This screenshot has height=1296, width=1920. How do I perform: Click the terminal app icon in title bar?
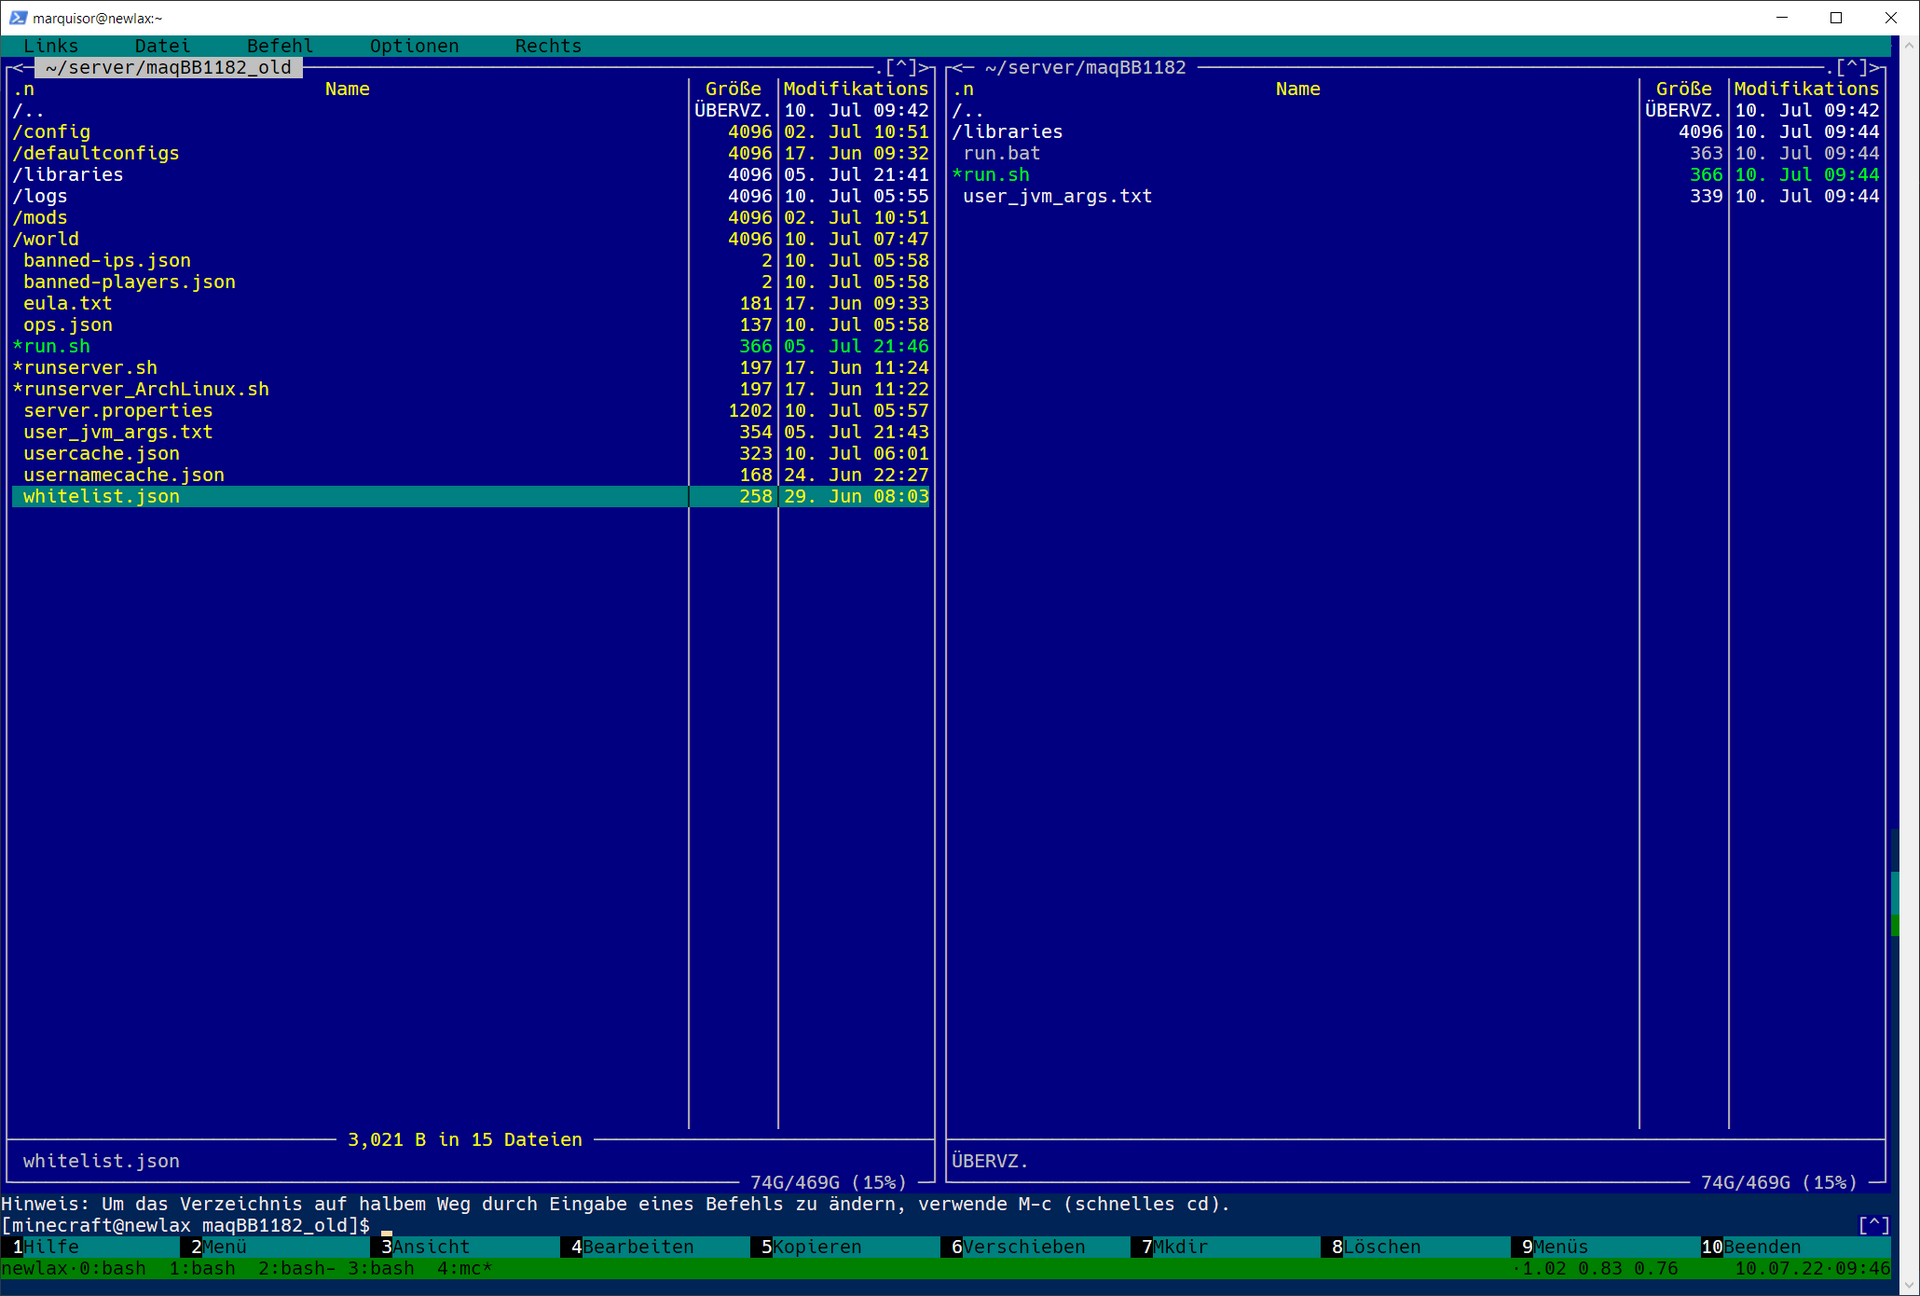coord(18,18)
